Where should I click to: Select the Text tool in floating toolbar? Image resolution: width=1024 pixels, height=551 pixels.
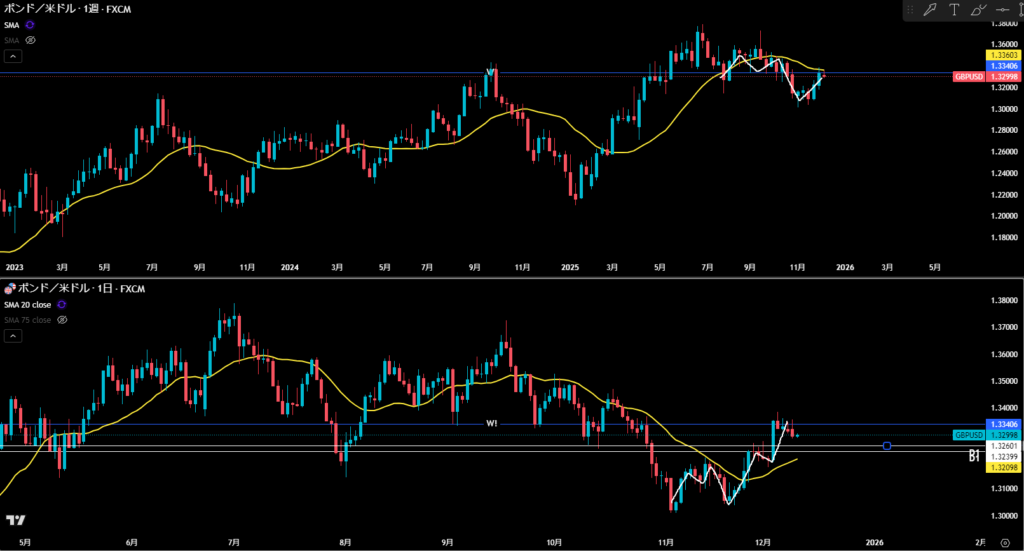pos(954,10)
